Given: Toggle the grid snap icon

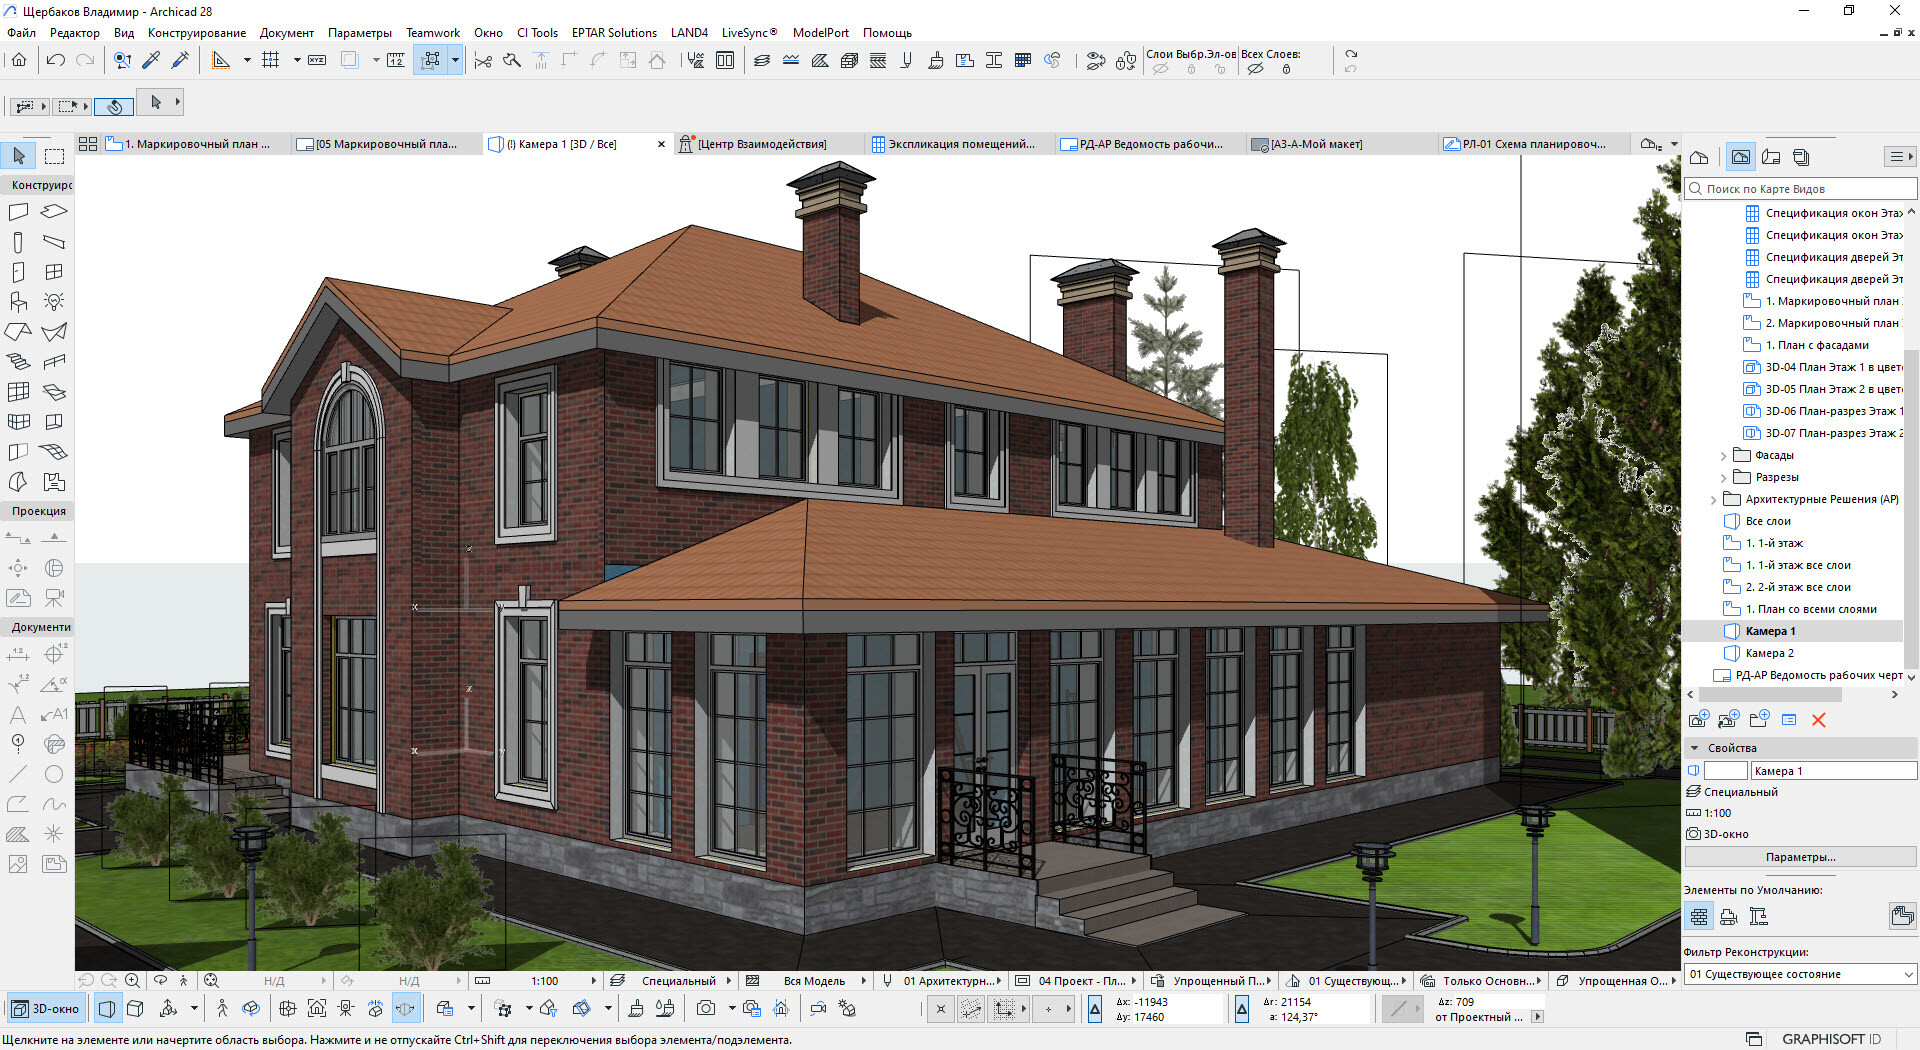Looking at the screenshot, I should pyautogui.click(x=270, y=61).
